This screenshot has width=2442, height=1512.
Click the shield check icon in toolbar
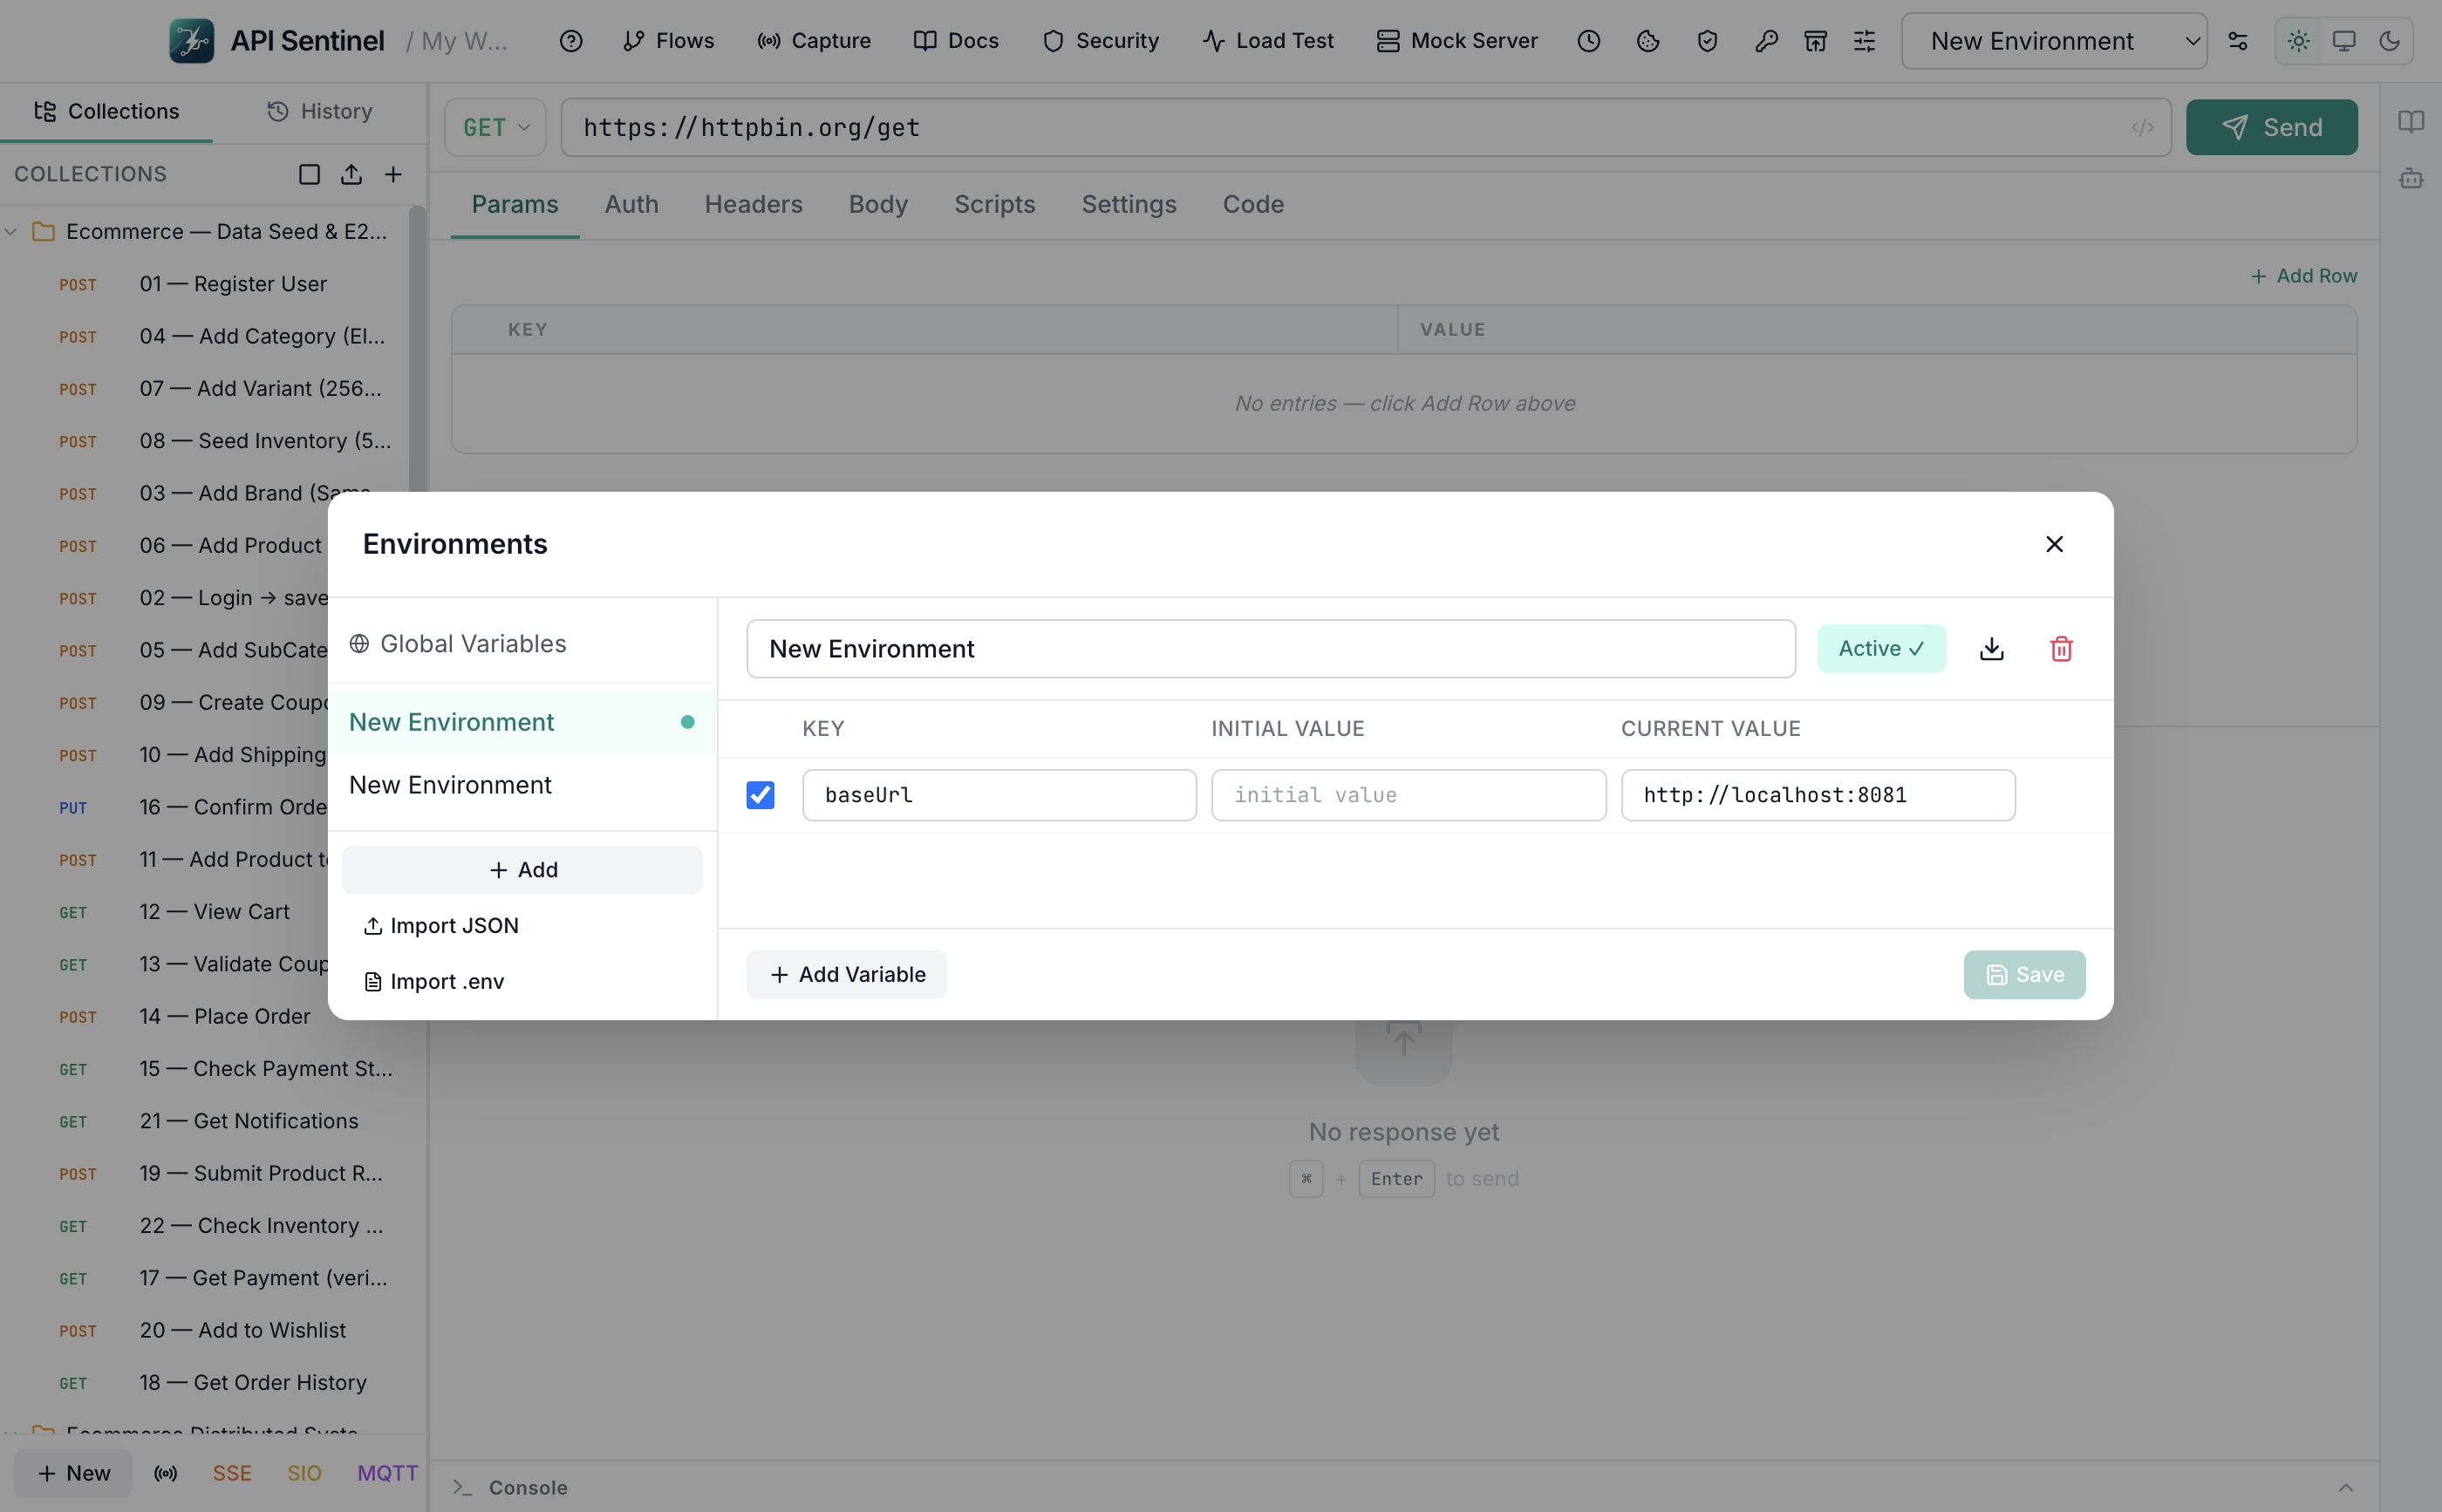[1707, 41]
